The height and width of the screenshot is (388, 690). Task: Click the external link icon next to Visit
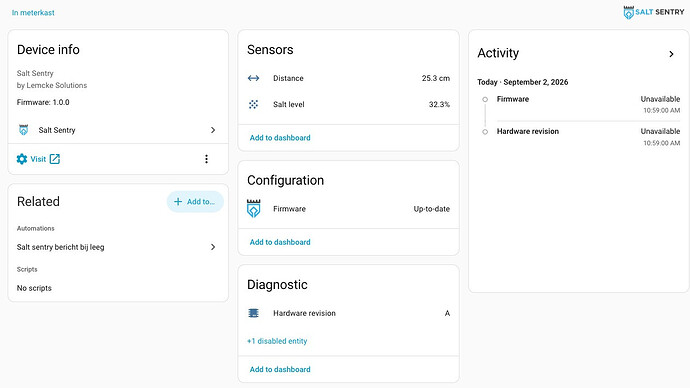55,159
